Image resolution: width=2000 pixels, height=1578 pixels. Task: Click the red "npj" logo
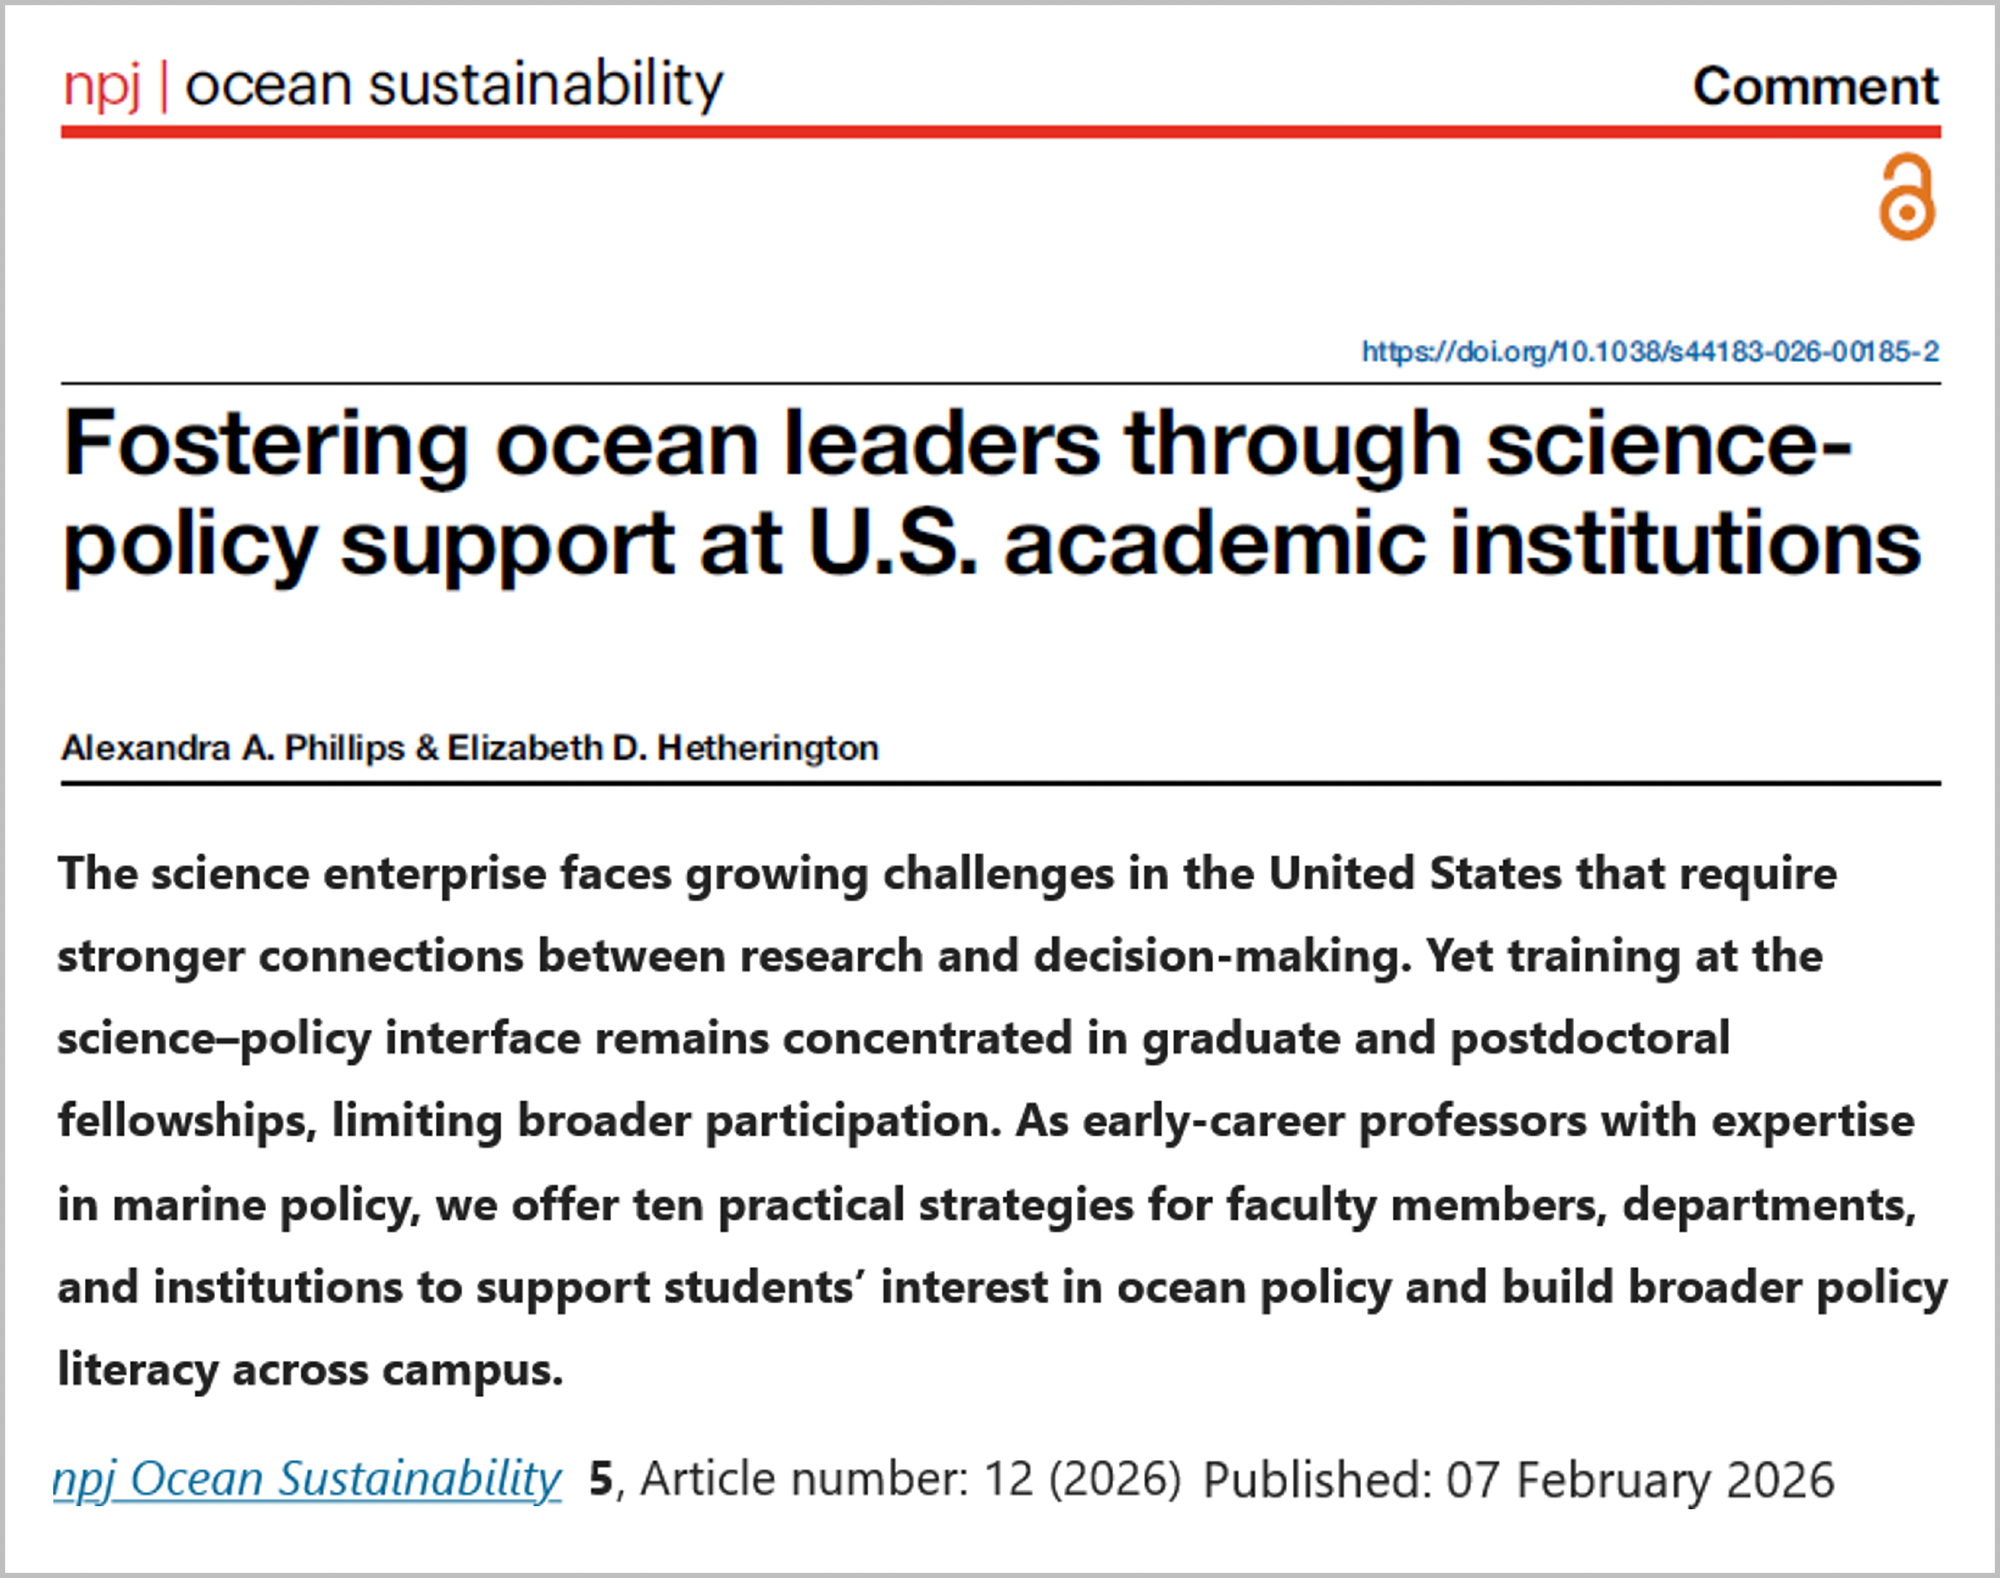tap(101, 87)
